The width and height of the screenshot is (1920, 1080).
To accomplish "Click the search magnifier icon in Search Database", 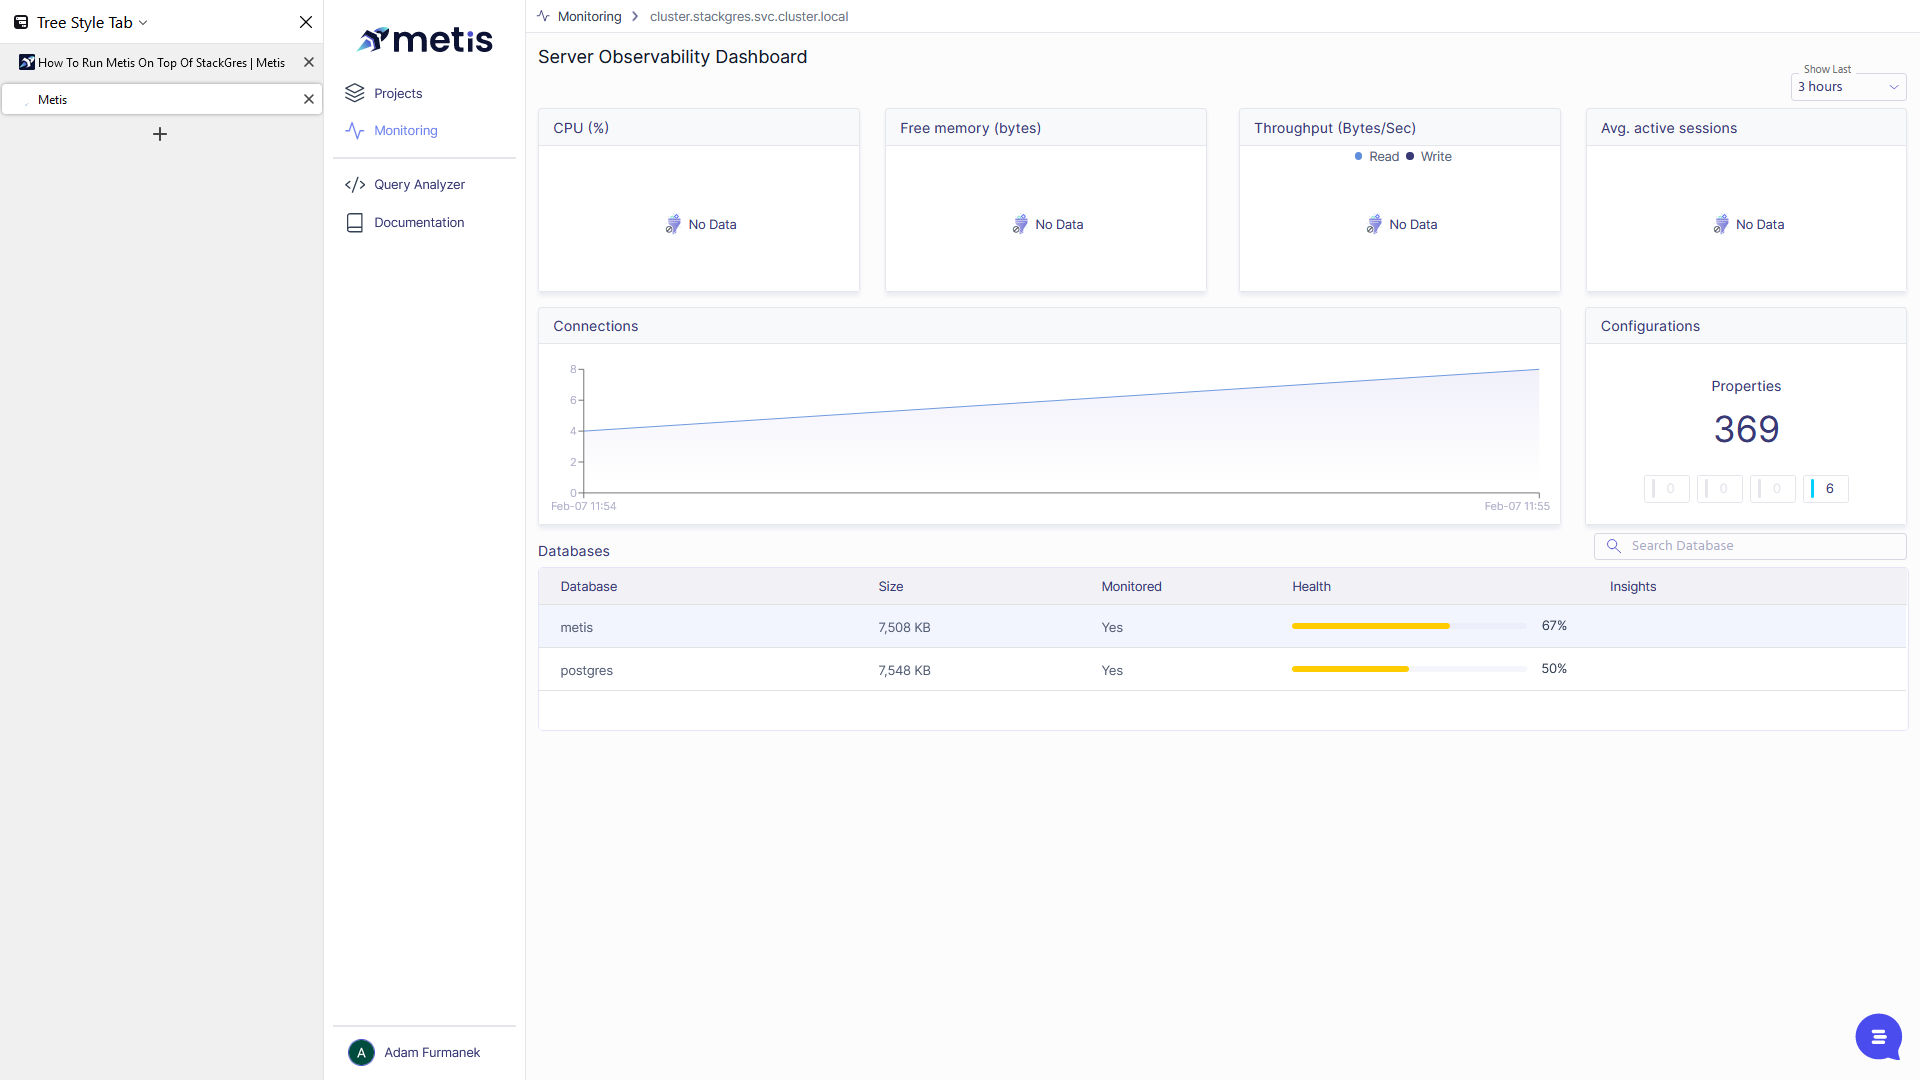I will pos(1613,546).
